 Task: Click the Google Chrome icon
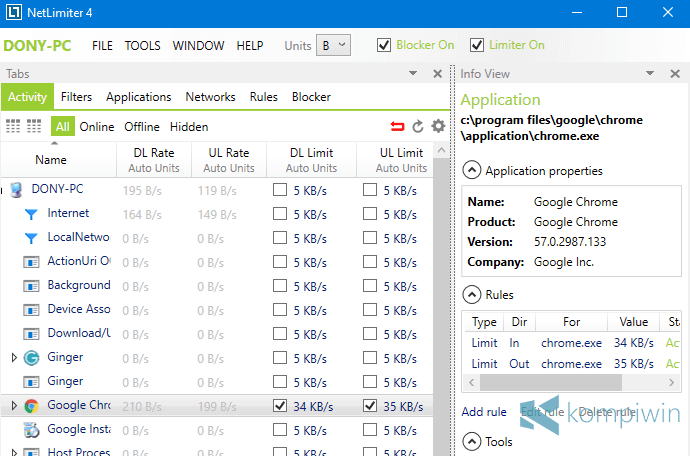(31, 406)
